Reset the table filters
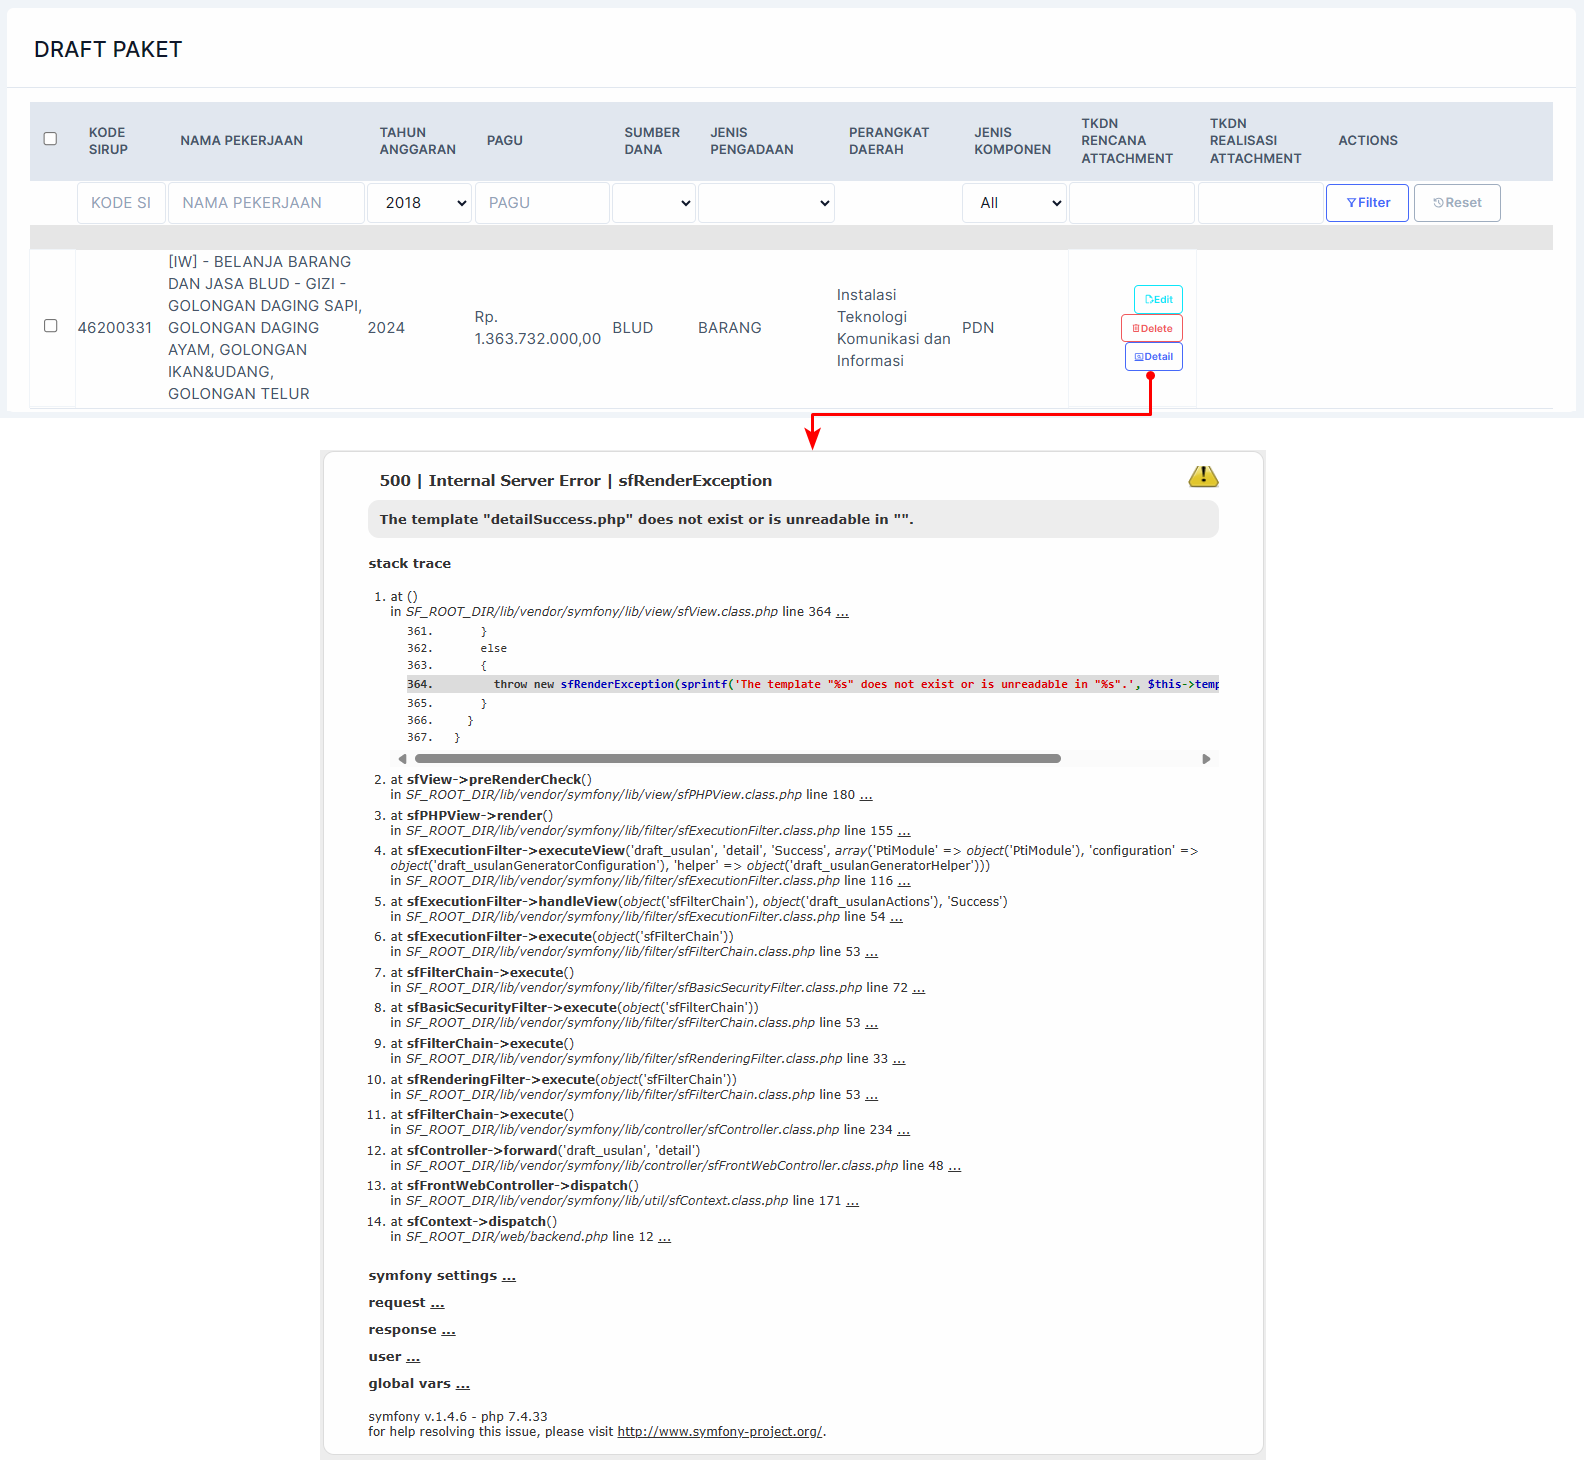 [x=1456, y=203]
